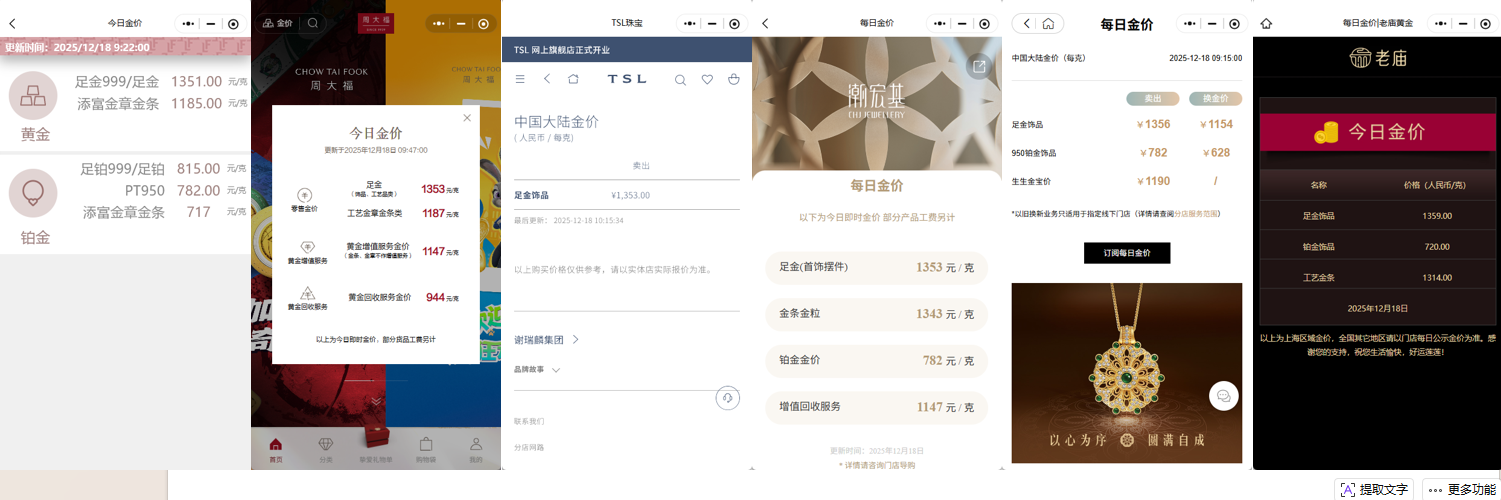Screen dimensions: 1501x500
Task: Go back using arrow in 今日金价 first panel
Action: [12, 23]
